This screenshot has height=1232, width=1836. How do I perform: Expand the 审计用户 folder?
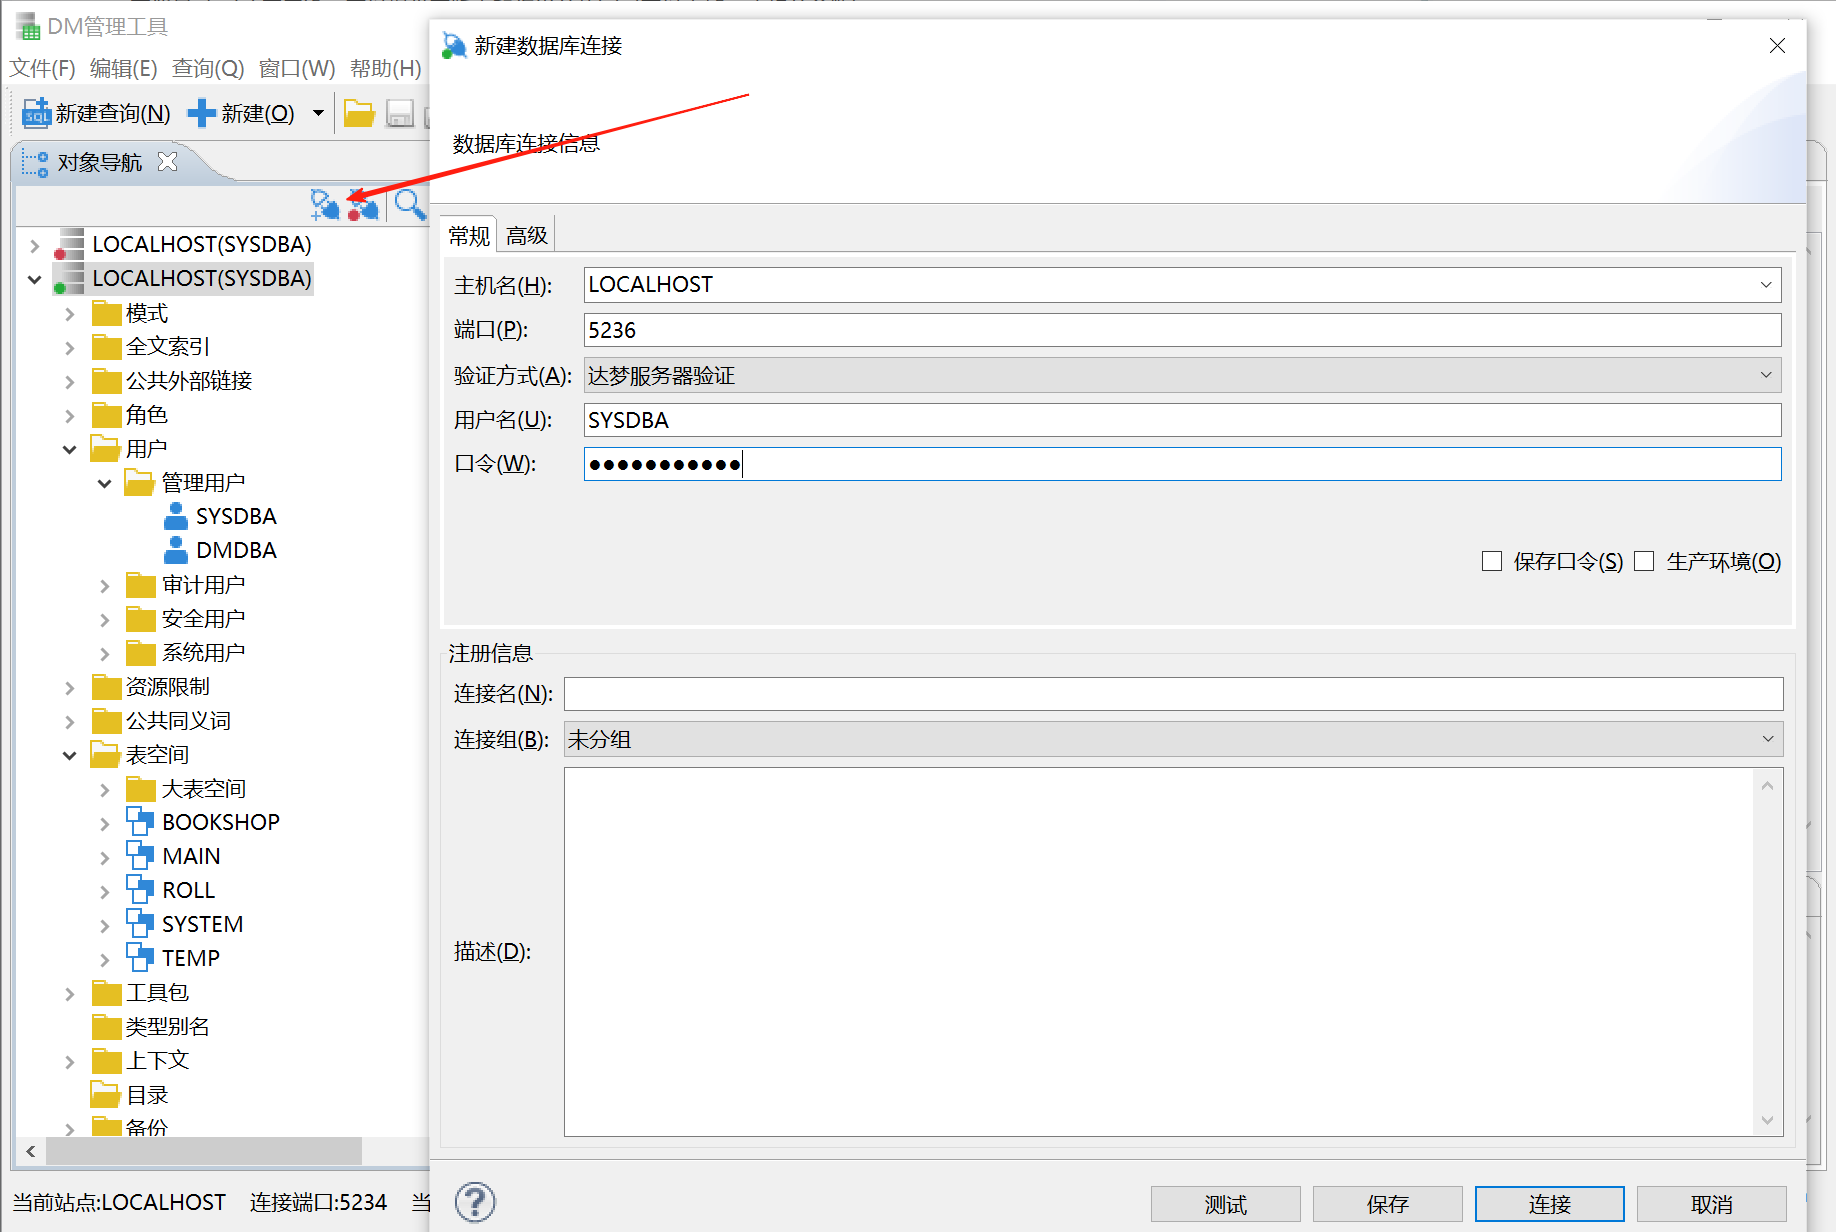click(x=105, y=585)
